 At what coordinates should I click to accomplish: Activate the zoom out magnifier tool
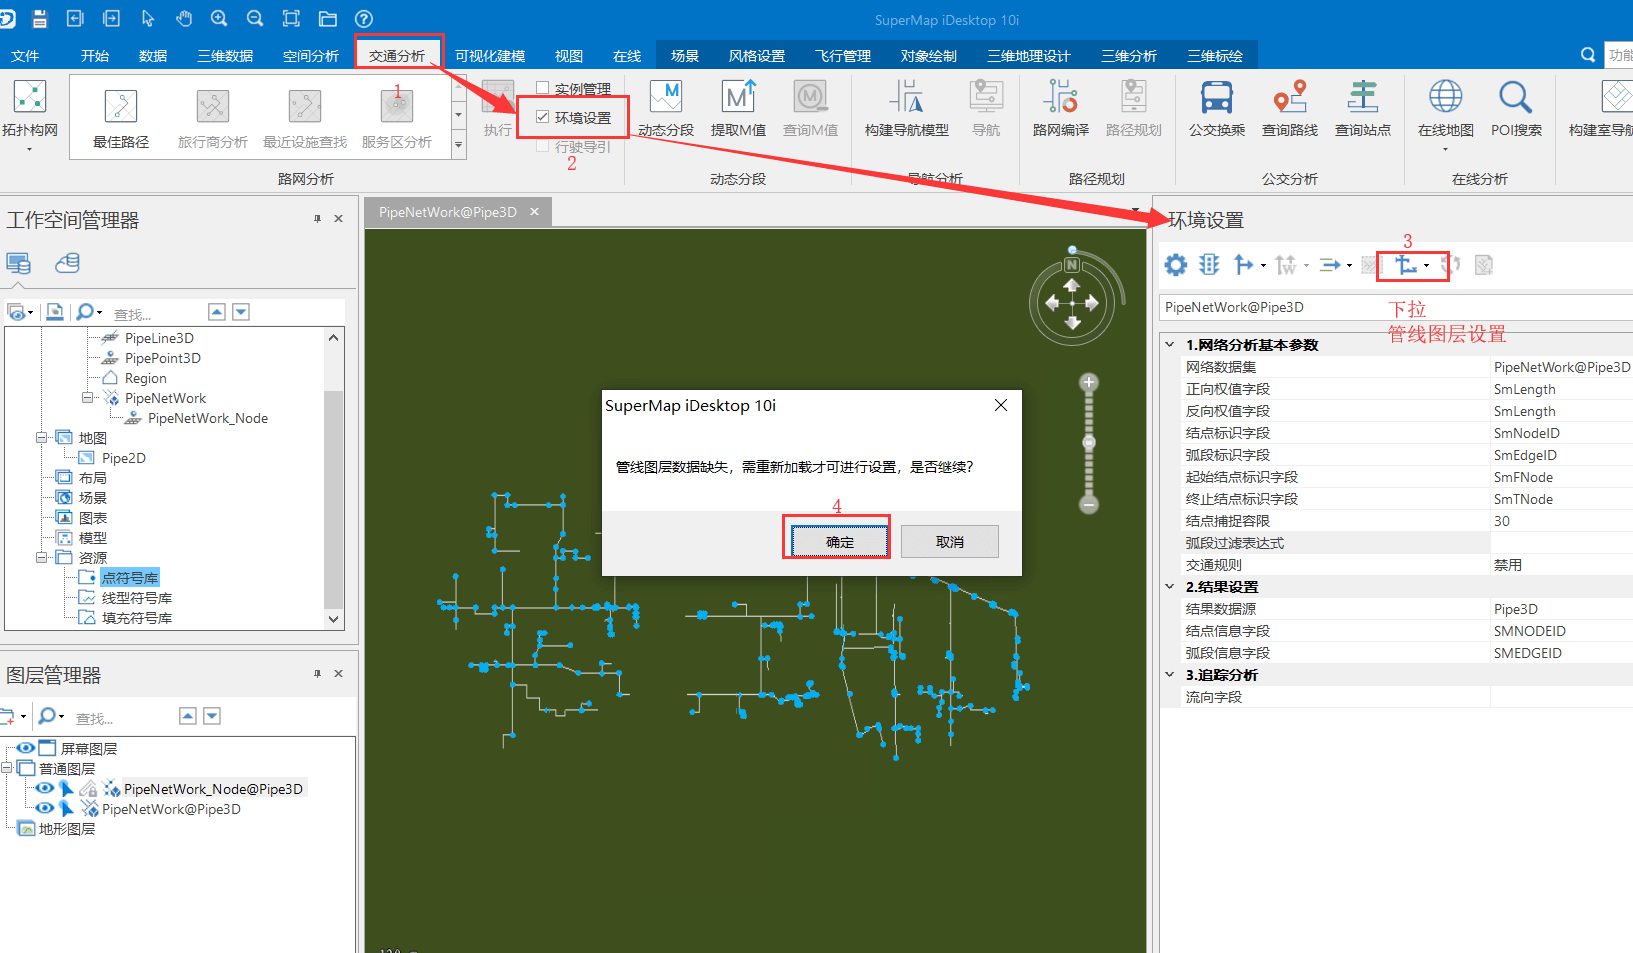pyautogui.click(x=256, y=18)
